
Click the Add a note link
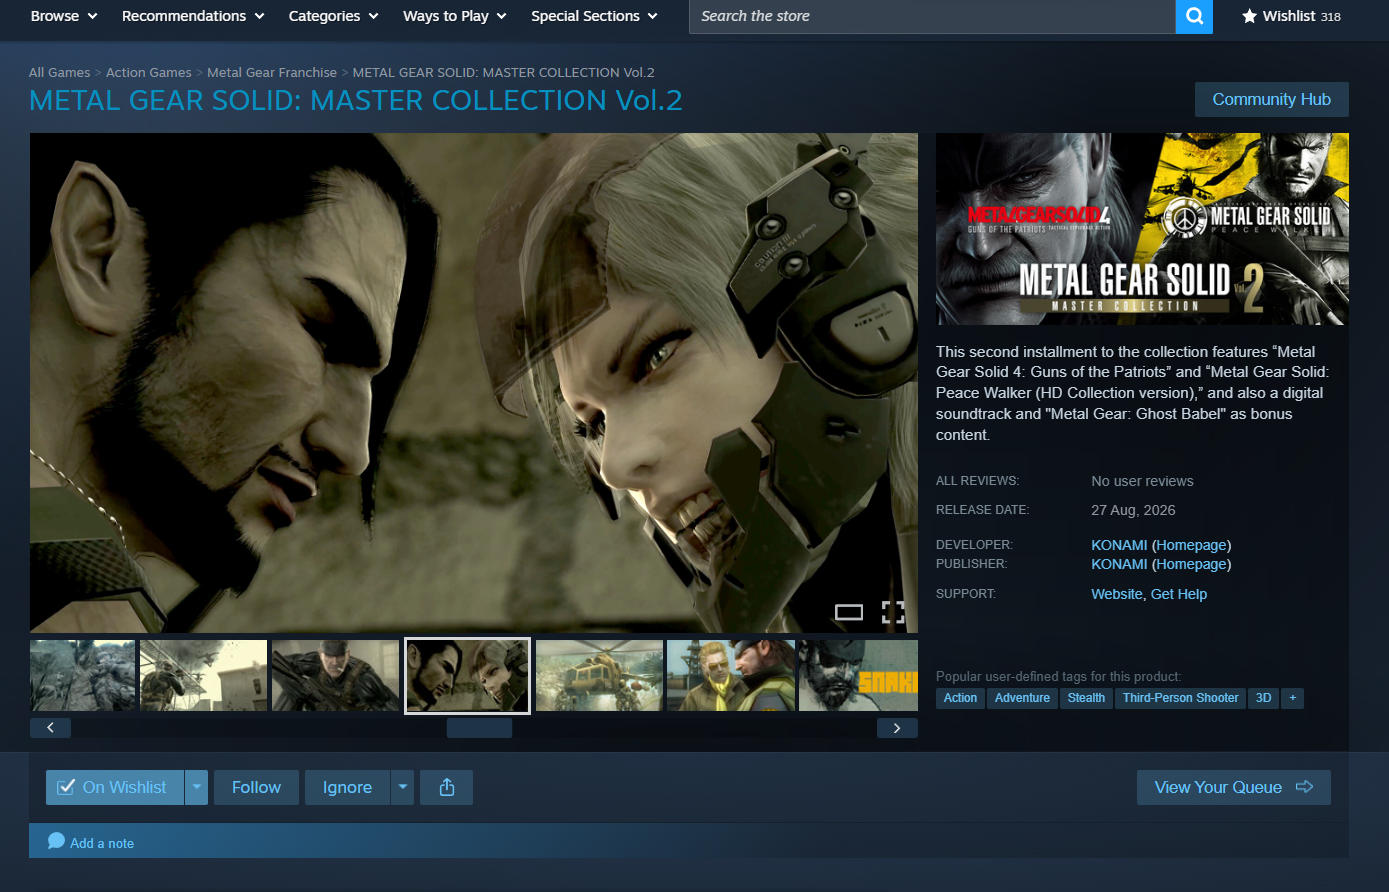coord(102,843)
